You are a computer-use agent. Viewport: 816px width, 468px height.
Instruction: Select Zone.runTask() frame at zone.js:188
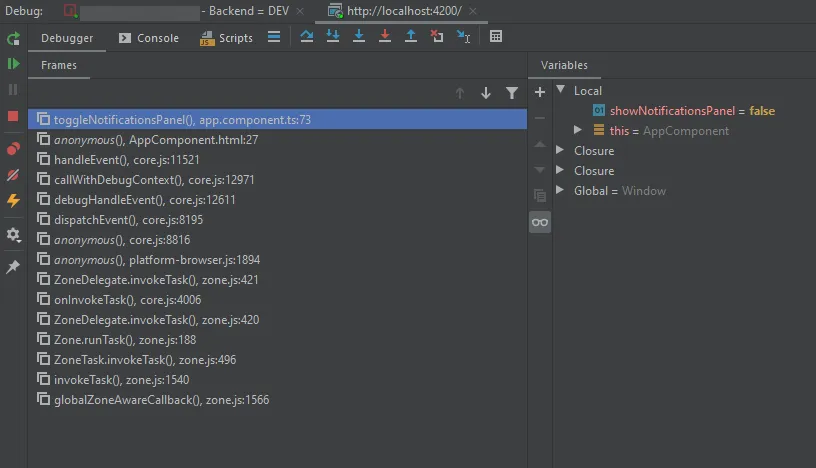point(277,339)
